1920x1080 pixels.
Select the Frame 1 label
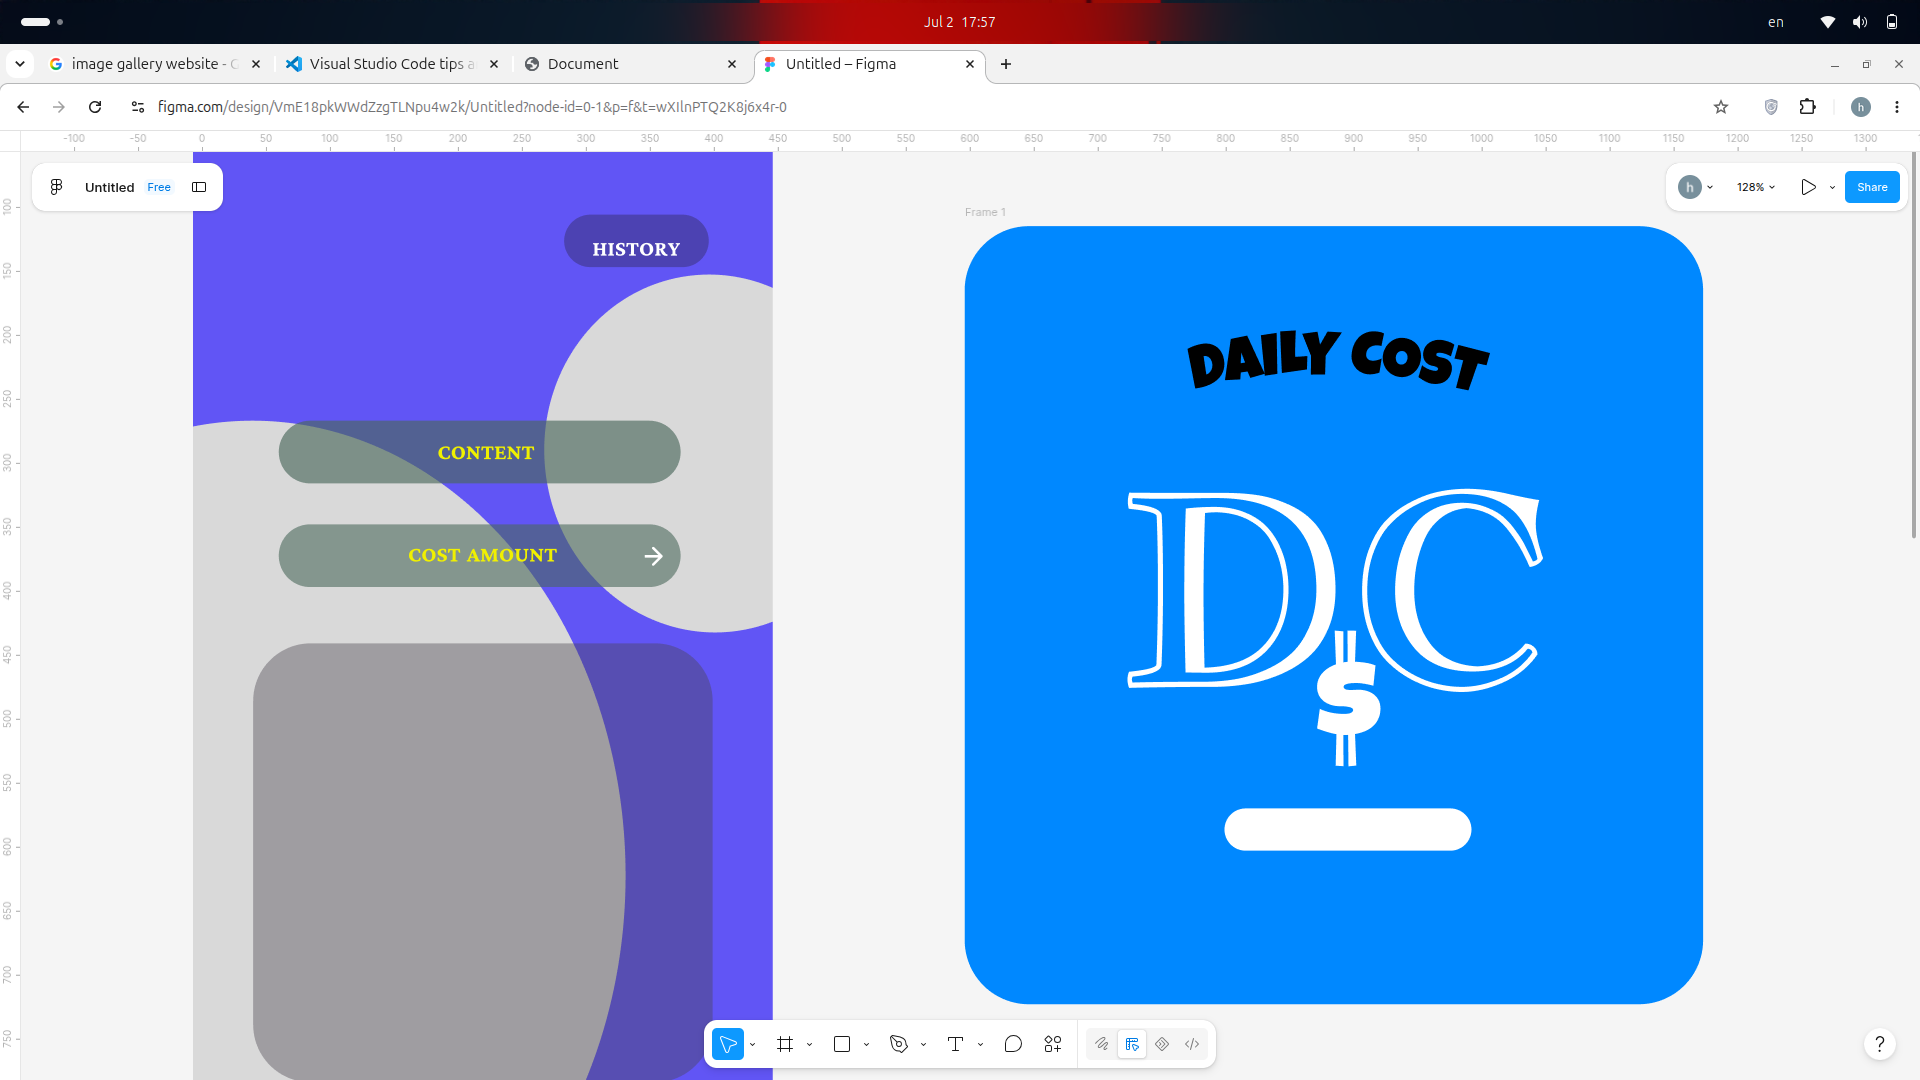pyautogui.click(x=985, y=212)
